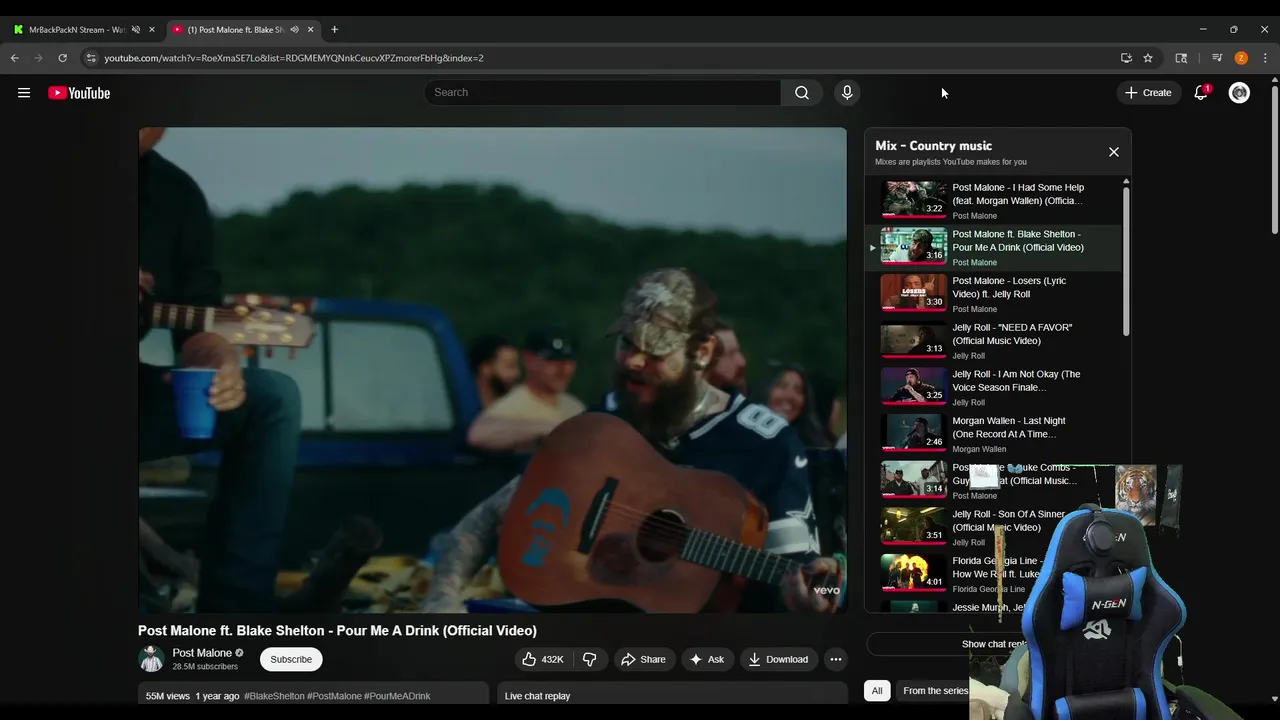Click the Create button
The height and width of the screenshot is (720, 1280).
click(1148, 93)
